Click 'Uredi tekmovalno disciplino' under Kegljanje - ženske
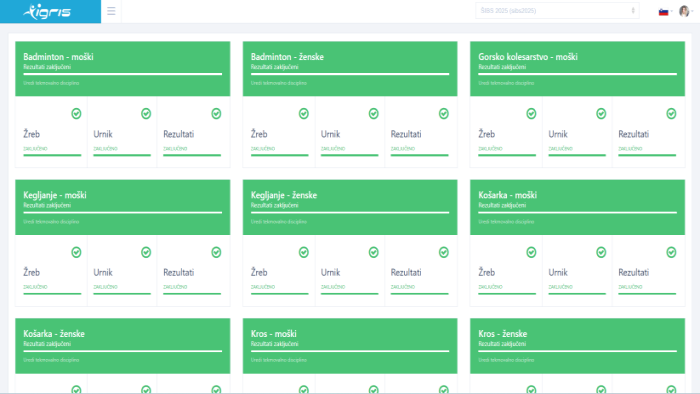The width and height of the screenshot is (700, 394). click(279, 221)
